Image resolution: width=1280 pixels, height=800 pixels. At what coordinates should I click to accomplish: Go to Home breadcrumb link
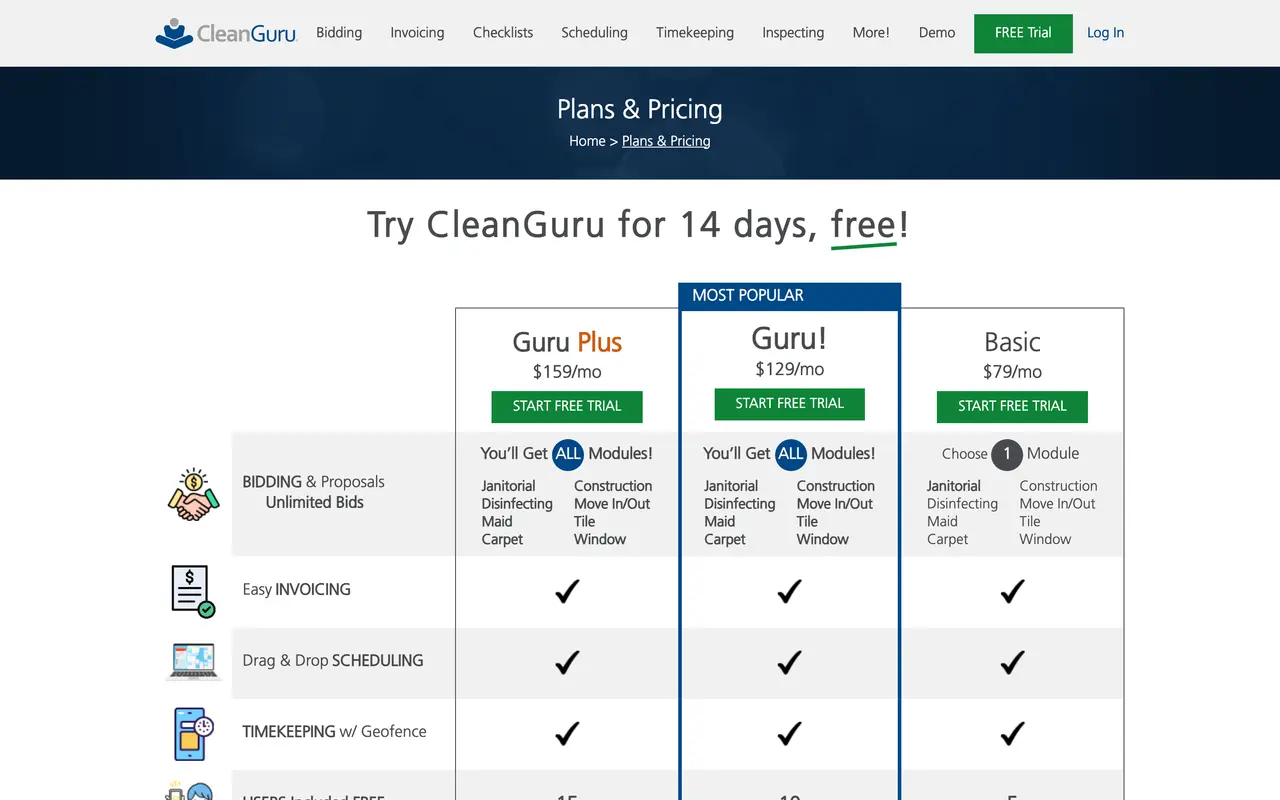click(587, 141)
